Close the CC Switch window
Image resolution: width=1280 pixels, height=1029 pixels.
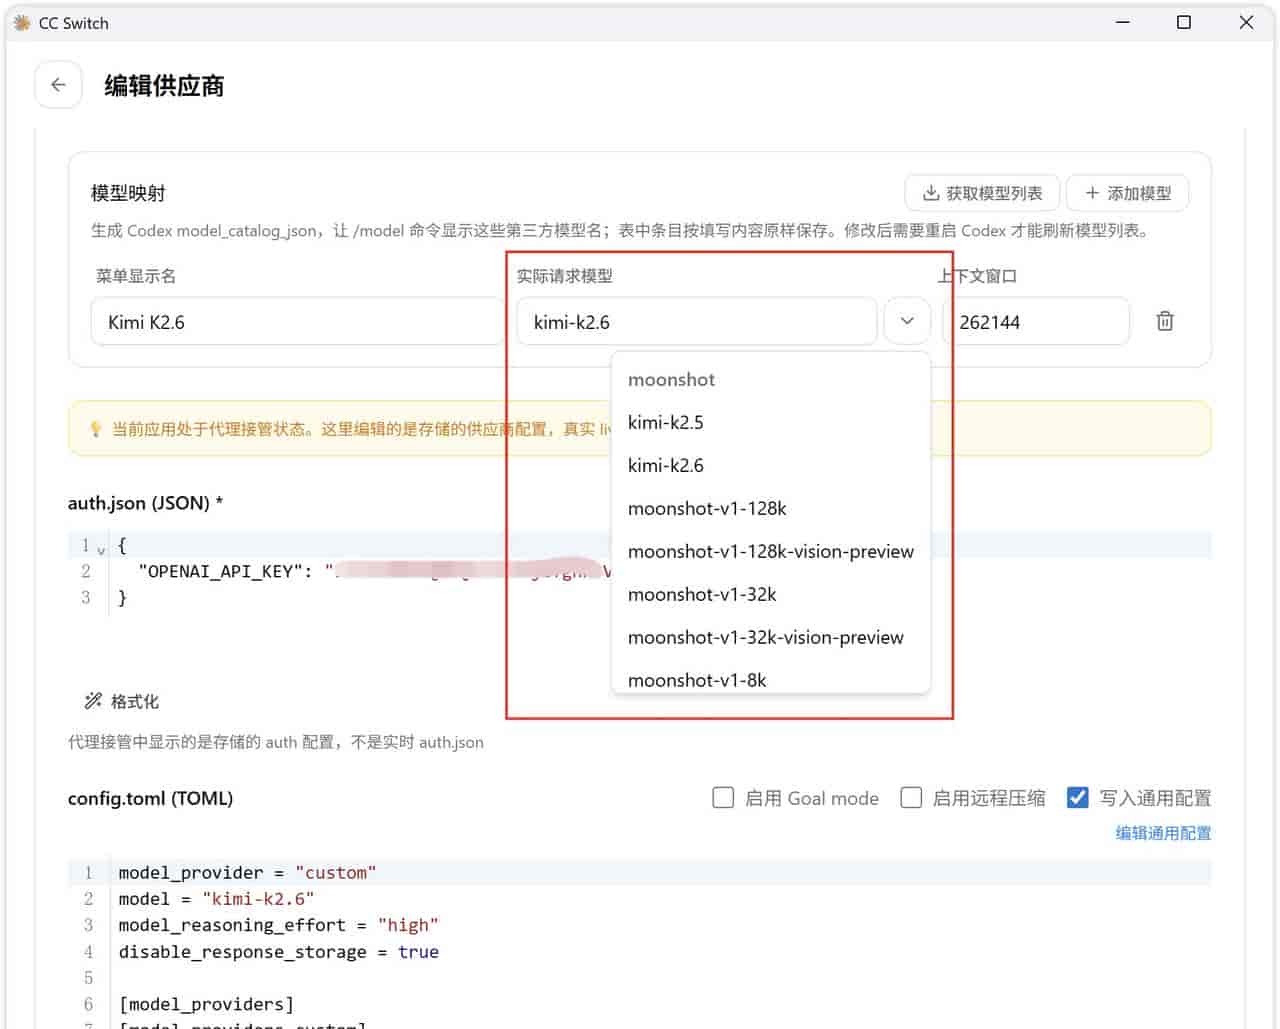click(1246, 22)
